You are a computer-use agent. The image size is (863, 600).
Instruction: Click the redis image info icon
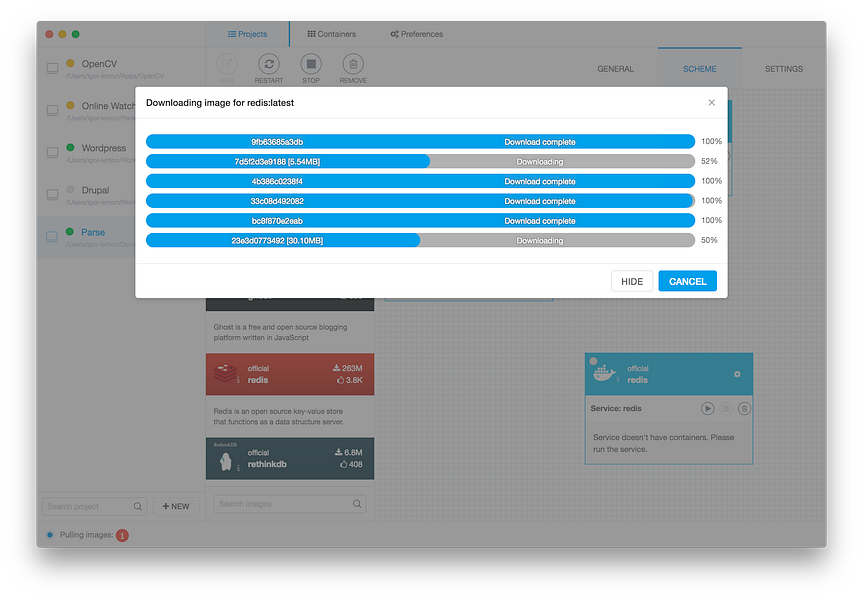[x=238, y=380]
